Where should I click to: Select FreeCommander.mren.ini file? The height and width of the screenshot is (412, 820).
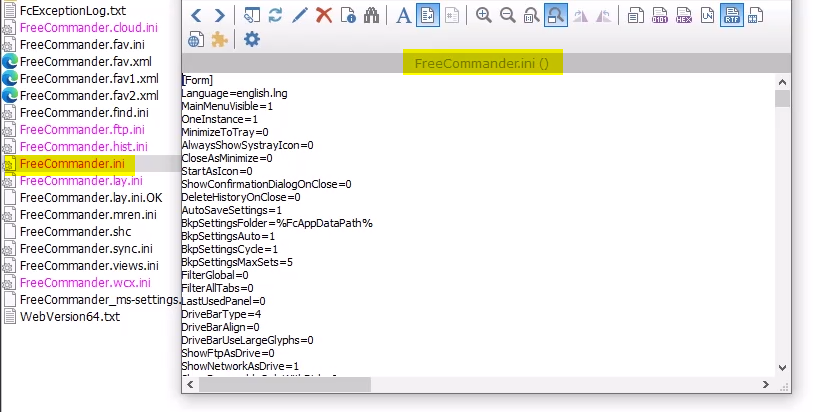point(88,214)
